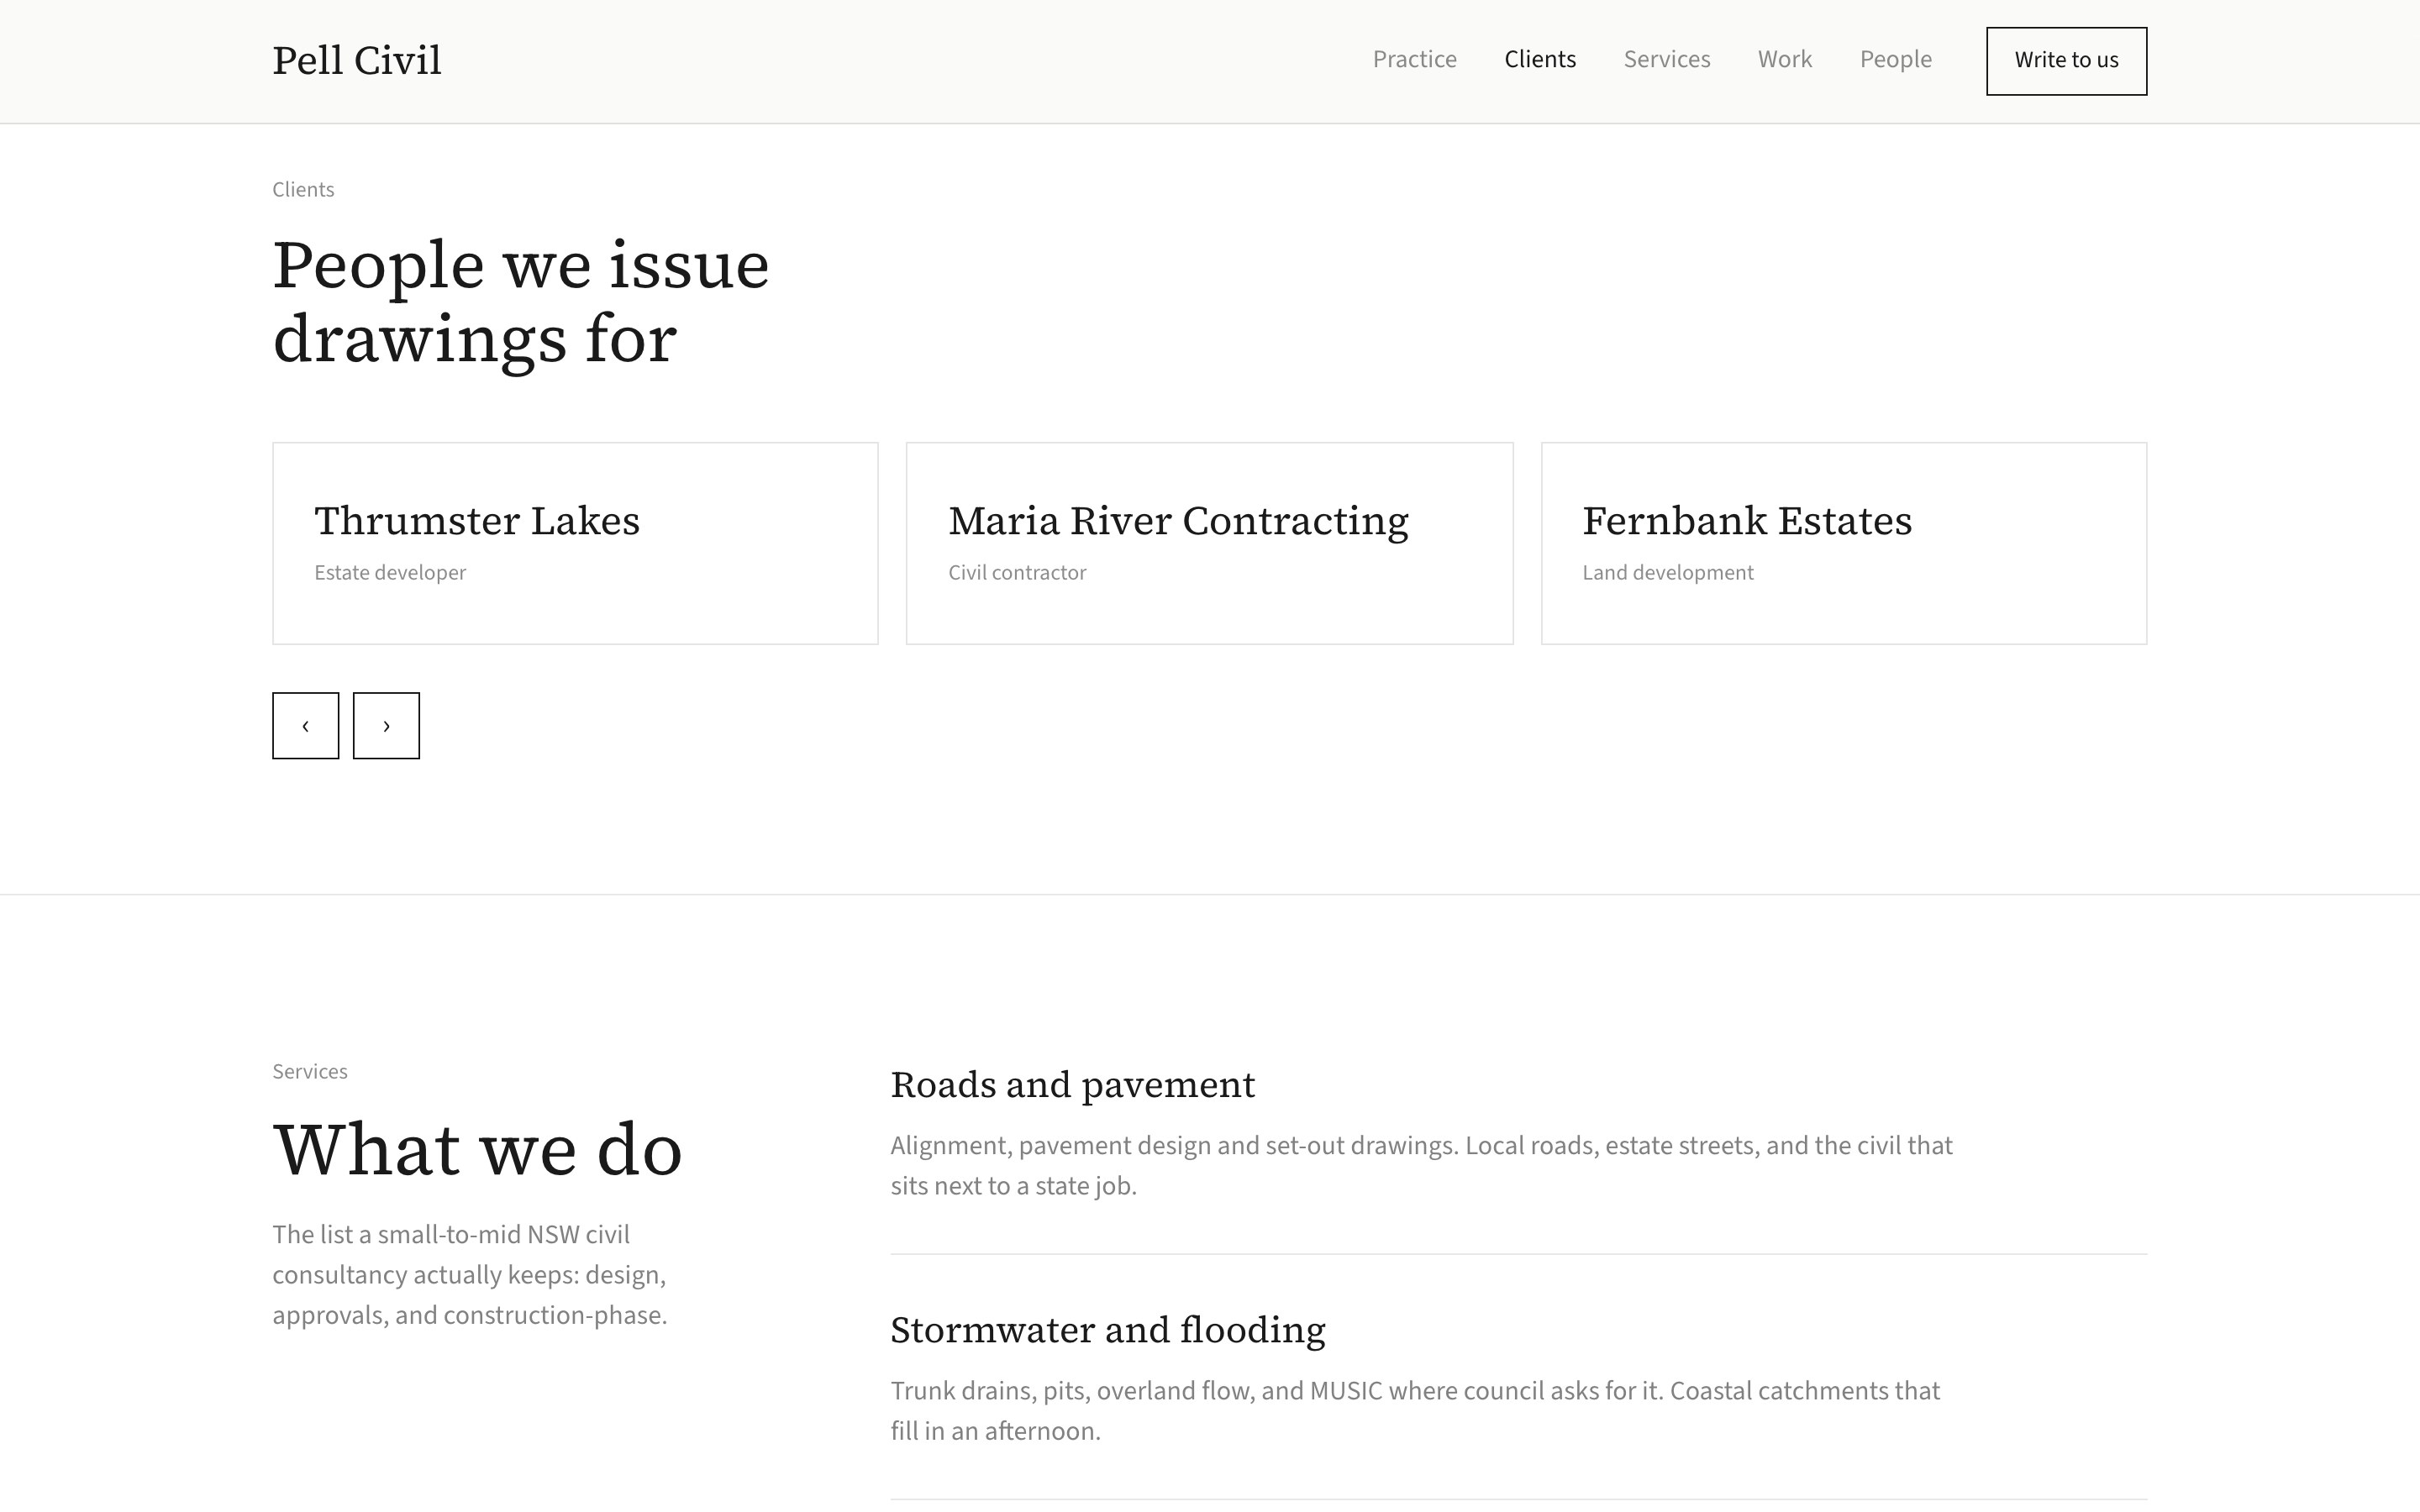Open the Fernbank Estates card
Screen dimensions: 2420x1512
pyautogui.click(x=1843, y=543)
